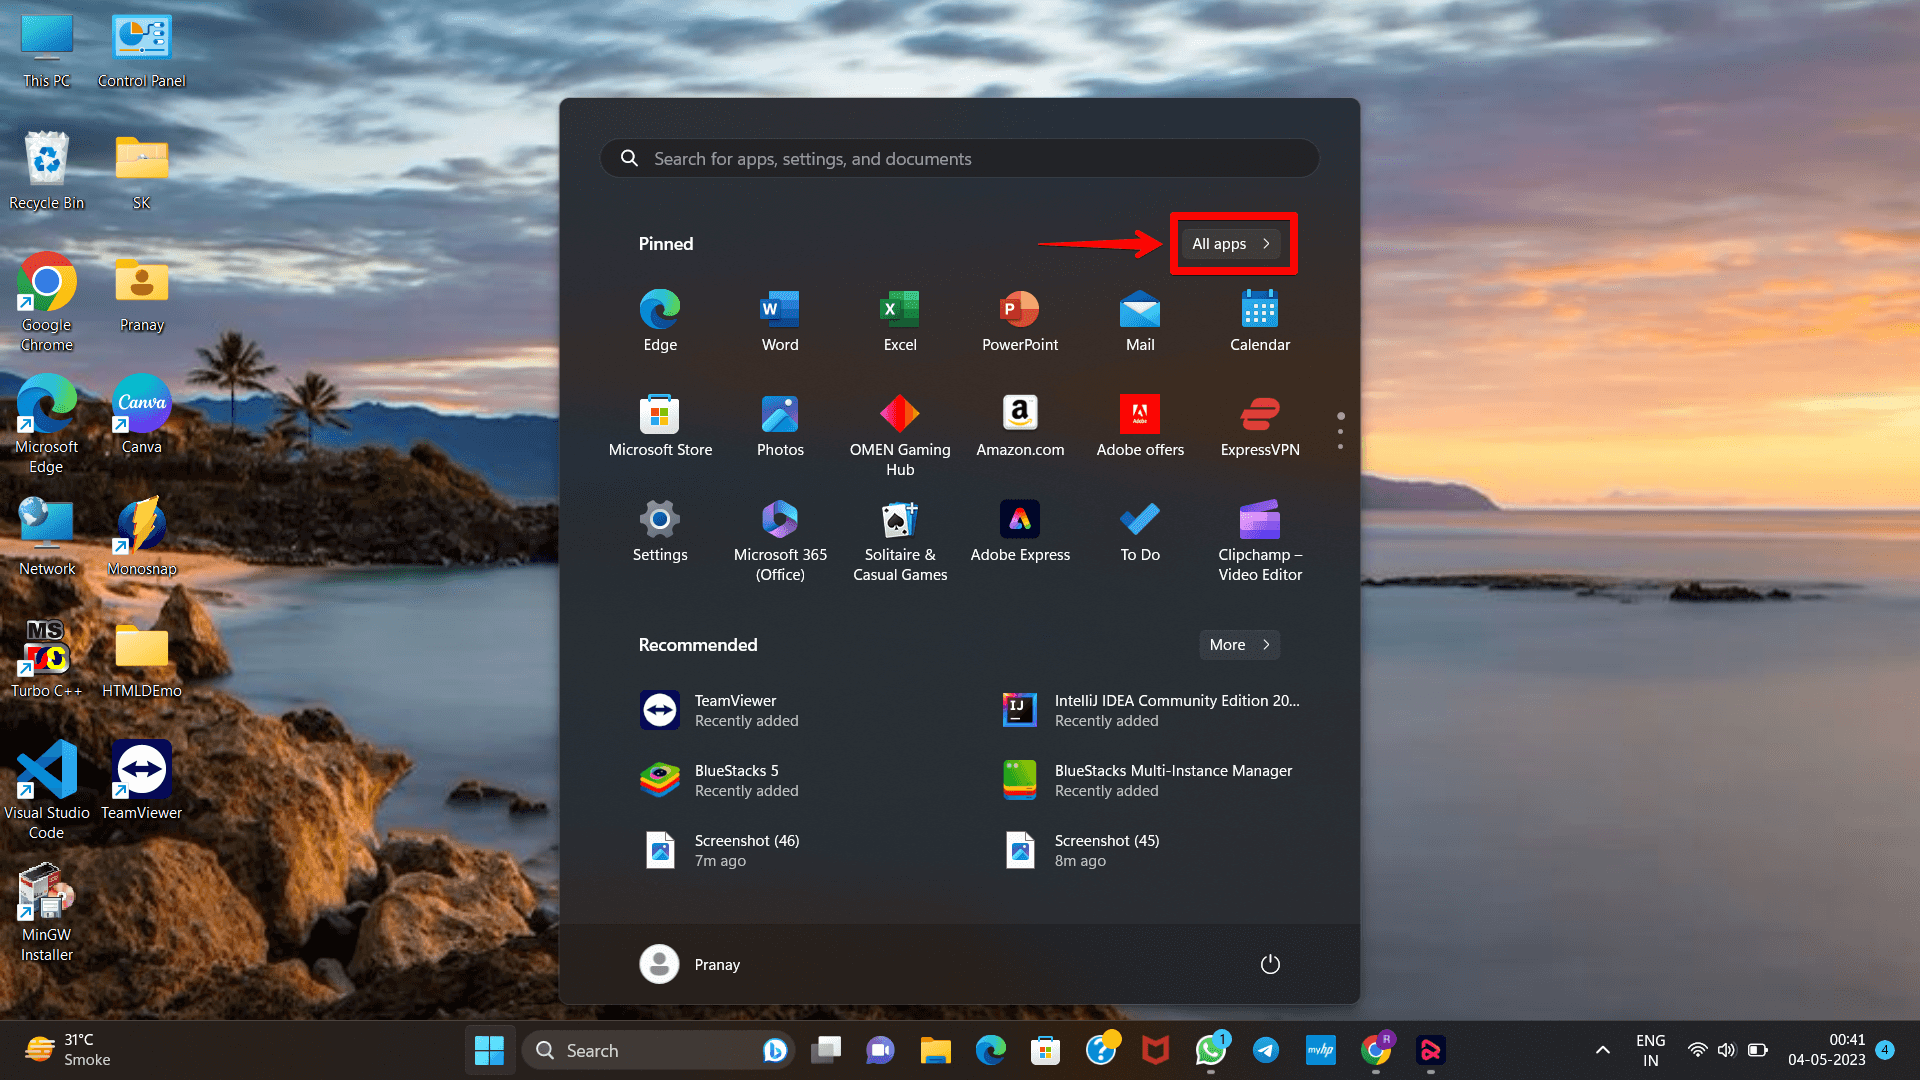Viewport: 1920px width, 1080px height.
Task: Open Microsoft Teams Chat on taskbar
Action: pyautogui.click(x=880, y=1050)
